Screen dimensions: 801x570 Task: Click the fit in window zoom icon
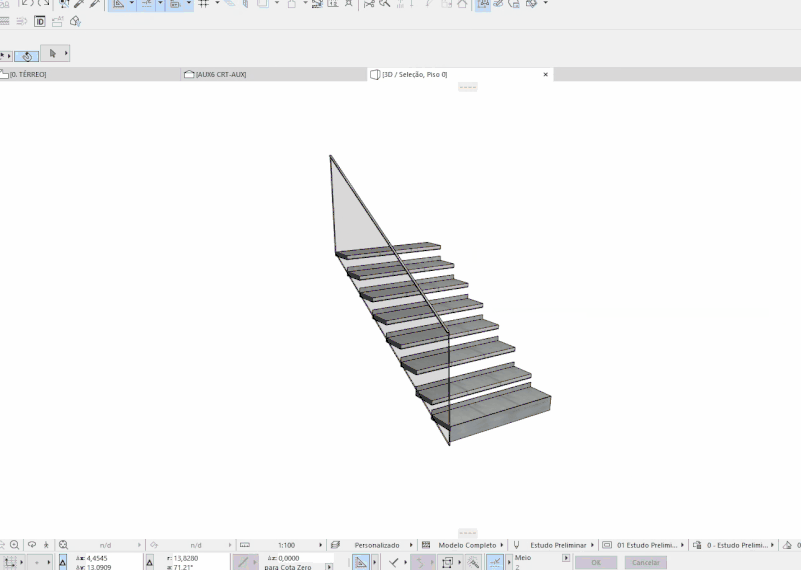63,545
